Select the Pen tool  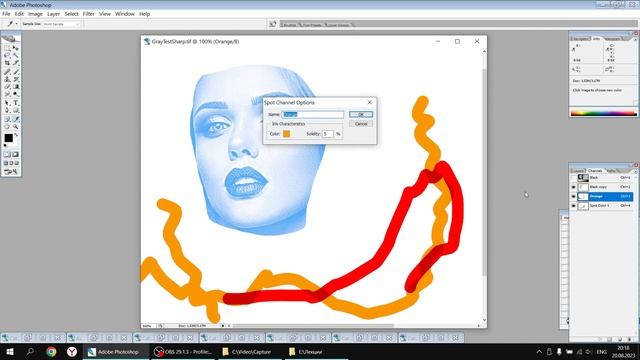point(7,111)
